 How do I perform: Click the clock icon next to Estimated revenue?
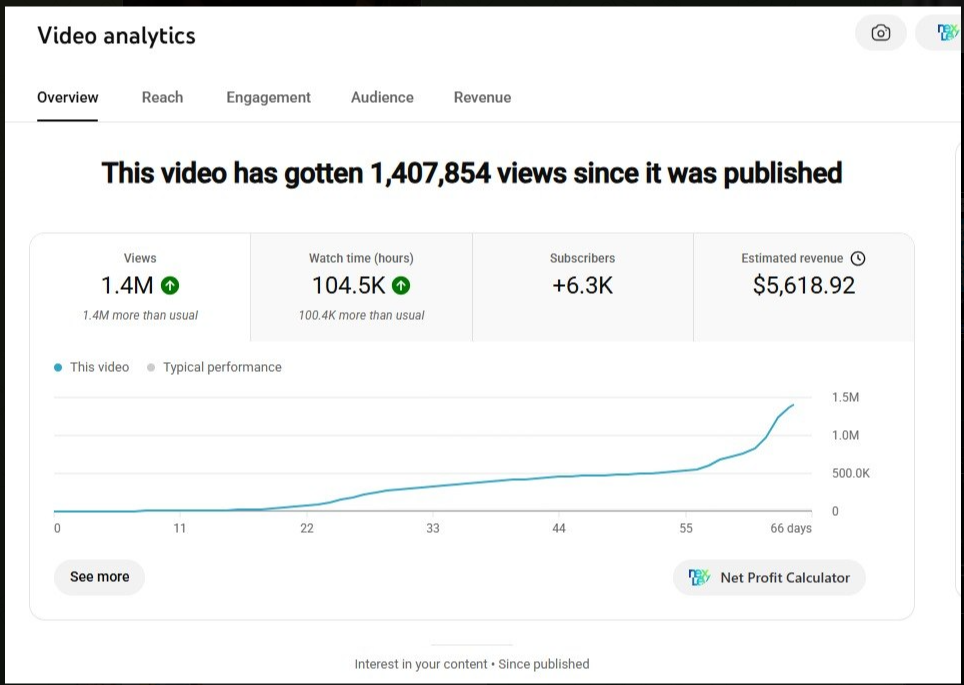click(857, 258)
